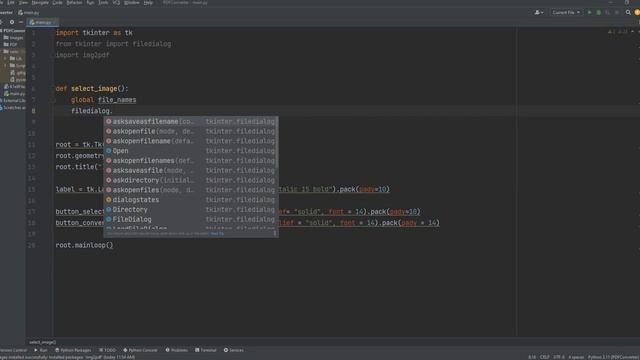Select FileDialog completion suggestion
This screenshot has height=360, width=640.
(x=191, y=220)
